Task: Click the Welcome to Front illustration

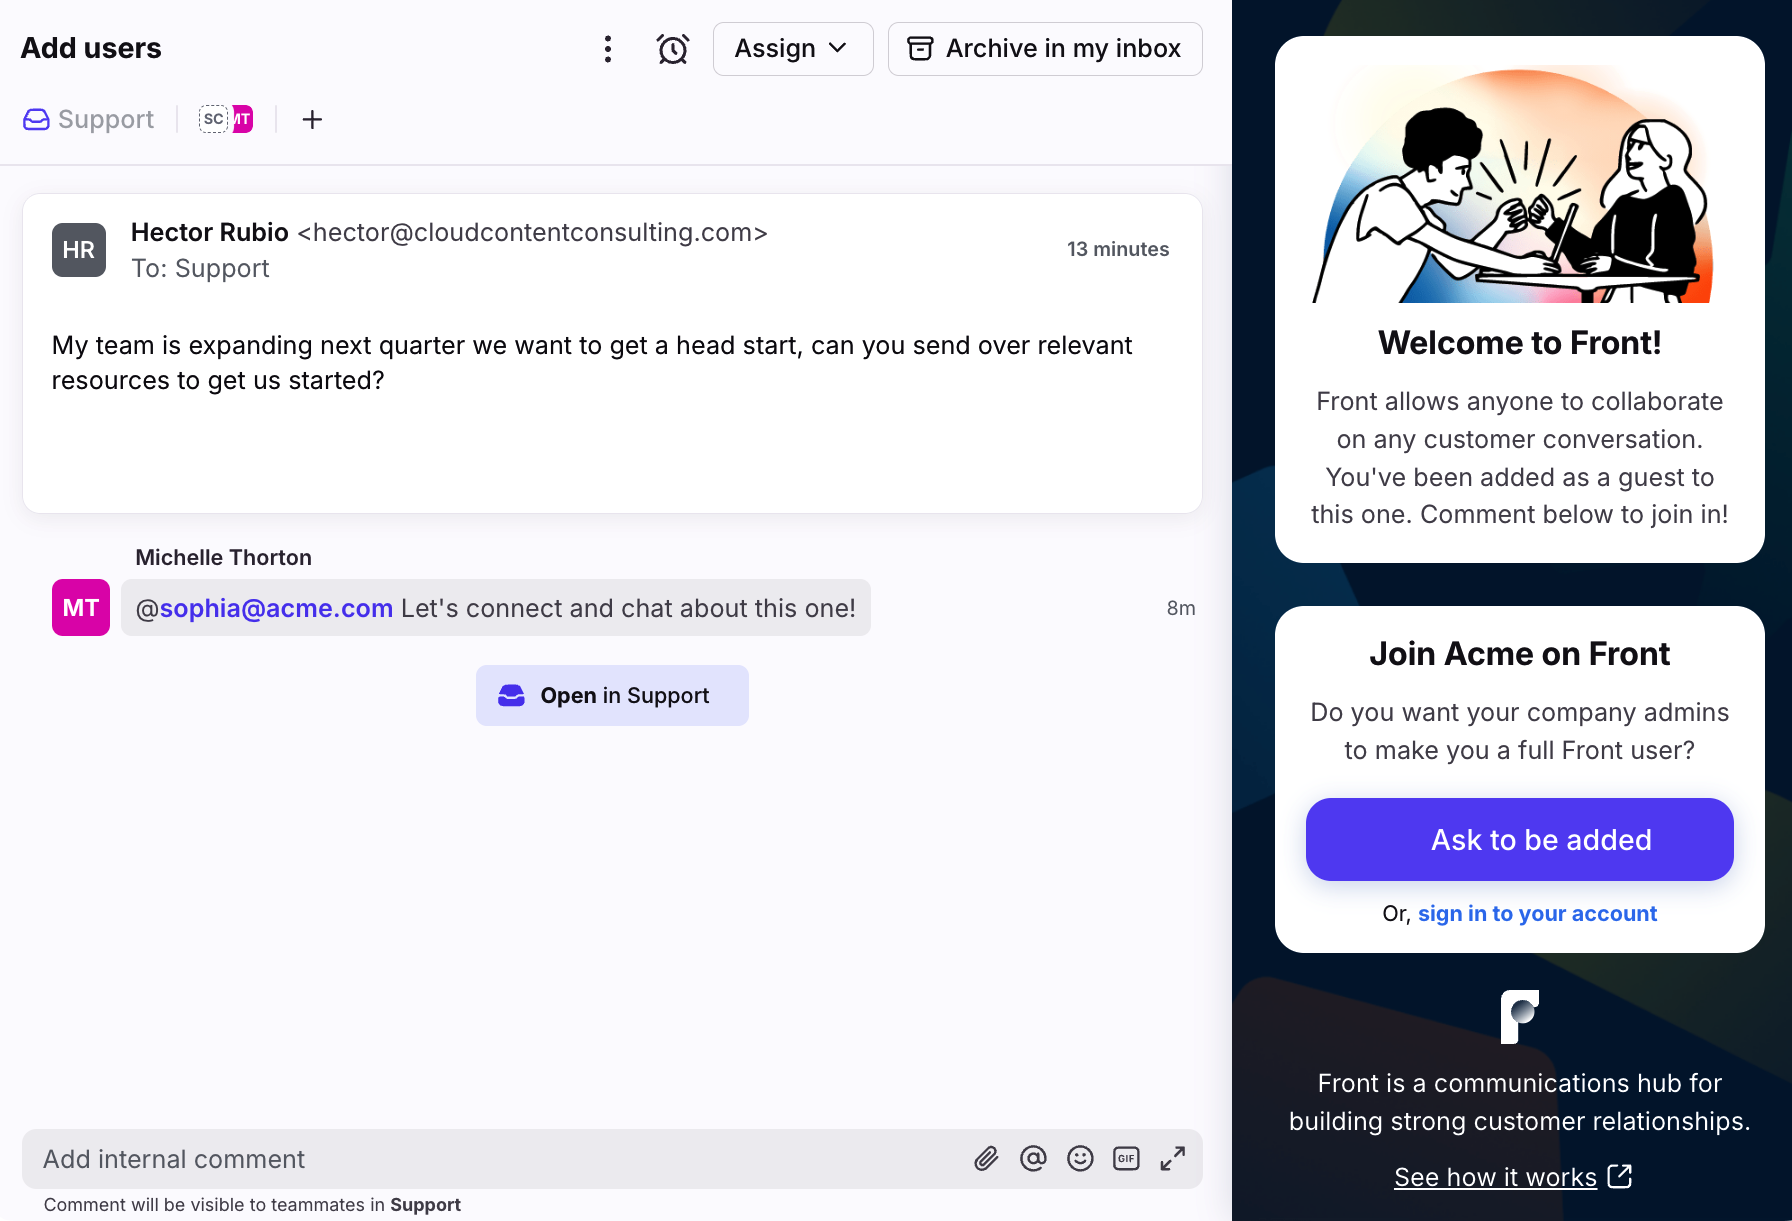Action: pos(1514,185)
